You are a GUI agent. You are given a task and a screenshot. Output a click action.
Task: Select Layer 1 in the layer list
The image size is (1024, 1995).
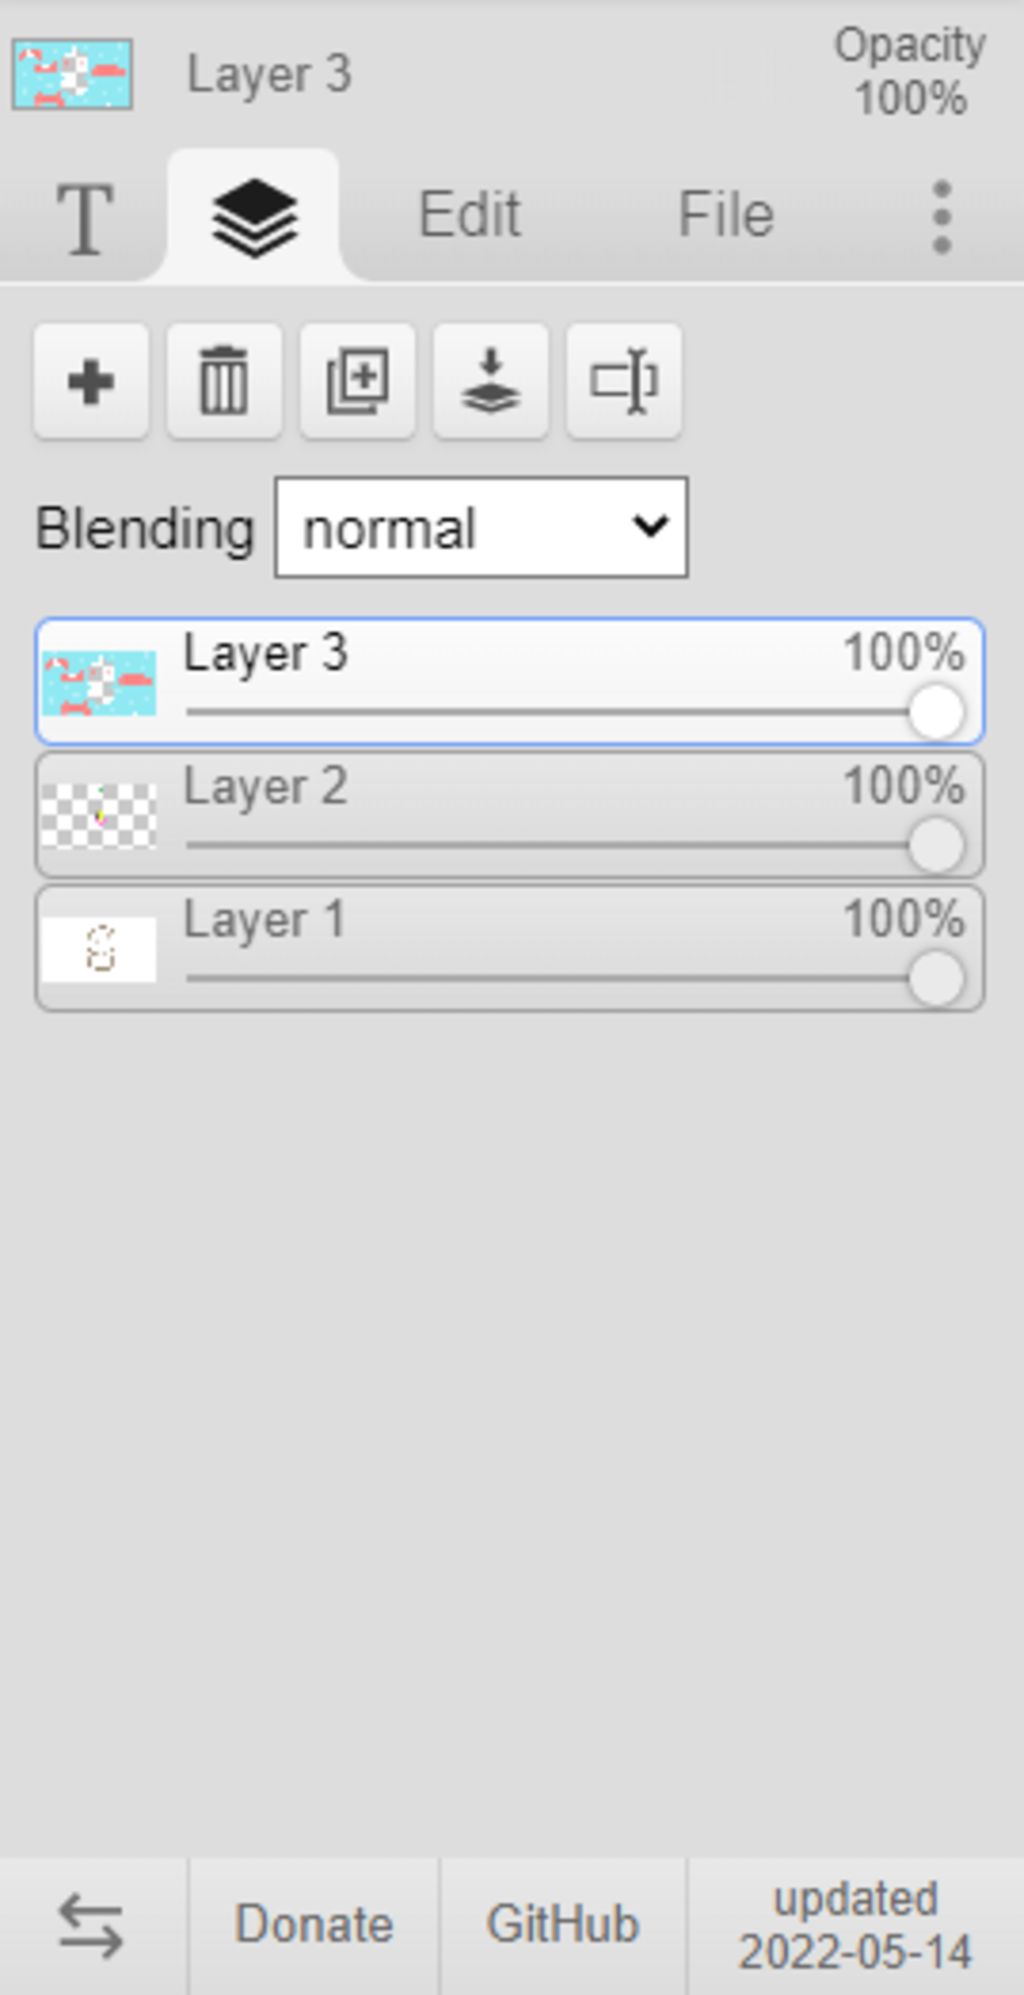510,948
